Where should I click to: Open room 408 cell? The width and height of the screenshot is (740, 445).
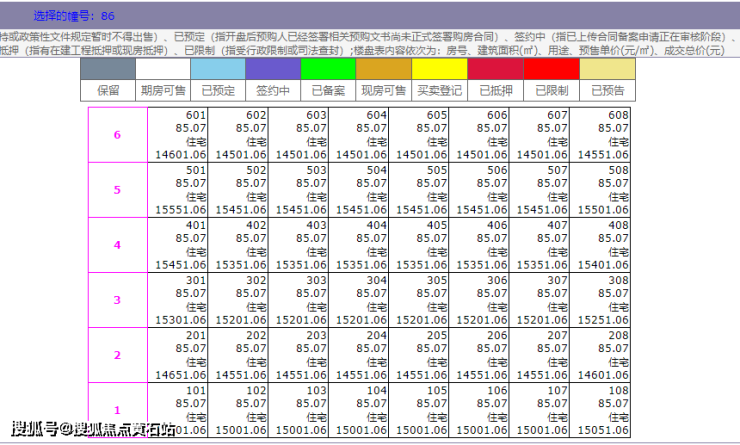click(600, 245)
